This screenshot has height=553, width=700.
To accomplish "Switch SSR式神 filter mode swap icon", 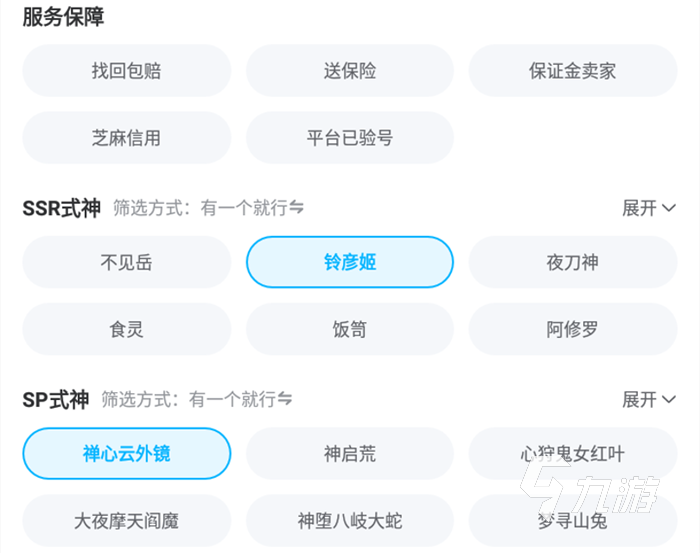I will (x=296, y=208).
